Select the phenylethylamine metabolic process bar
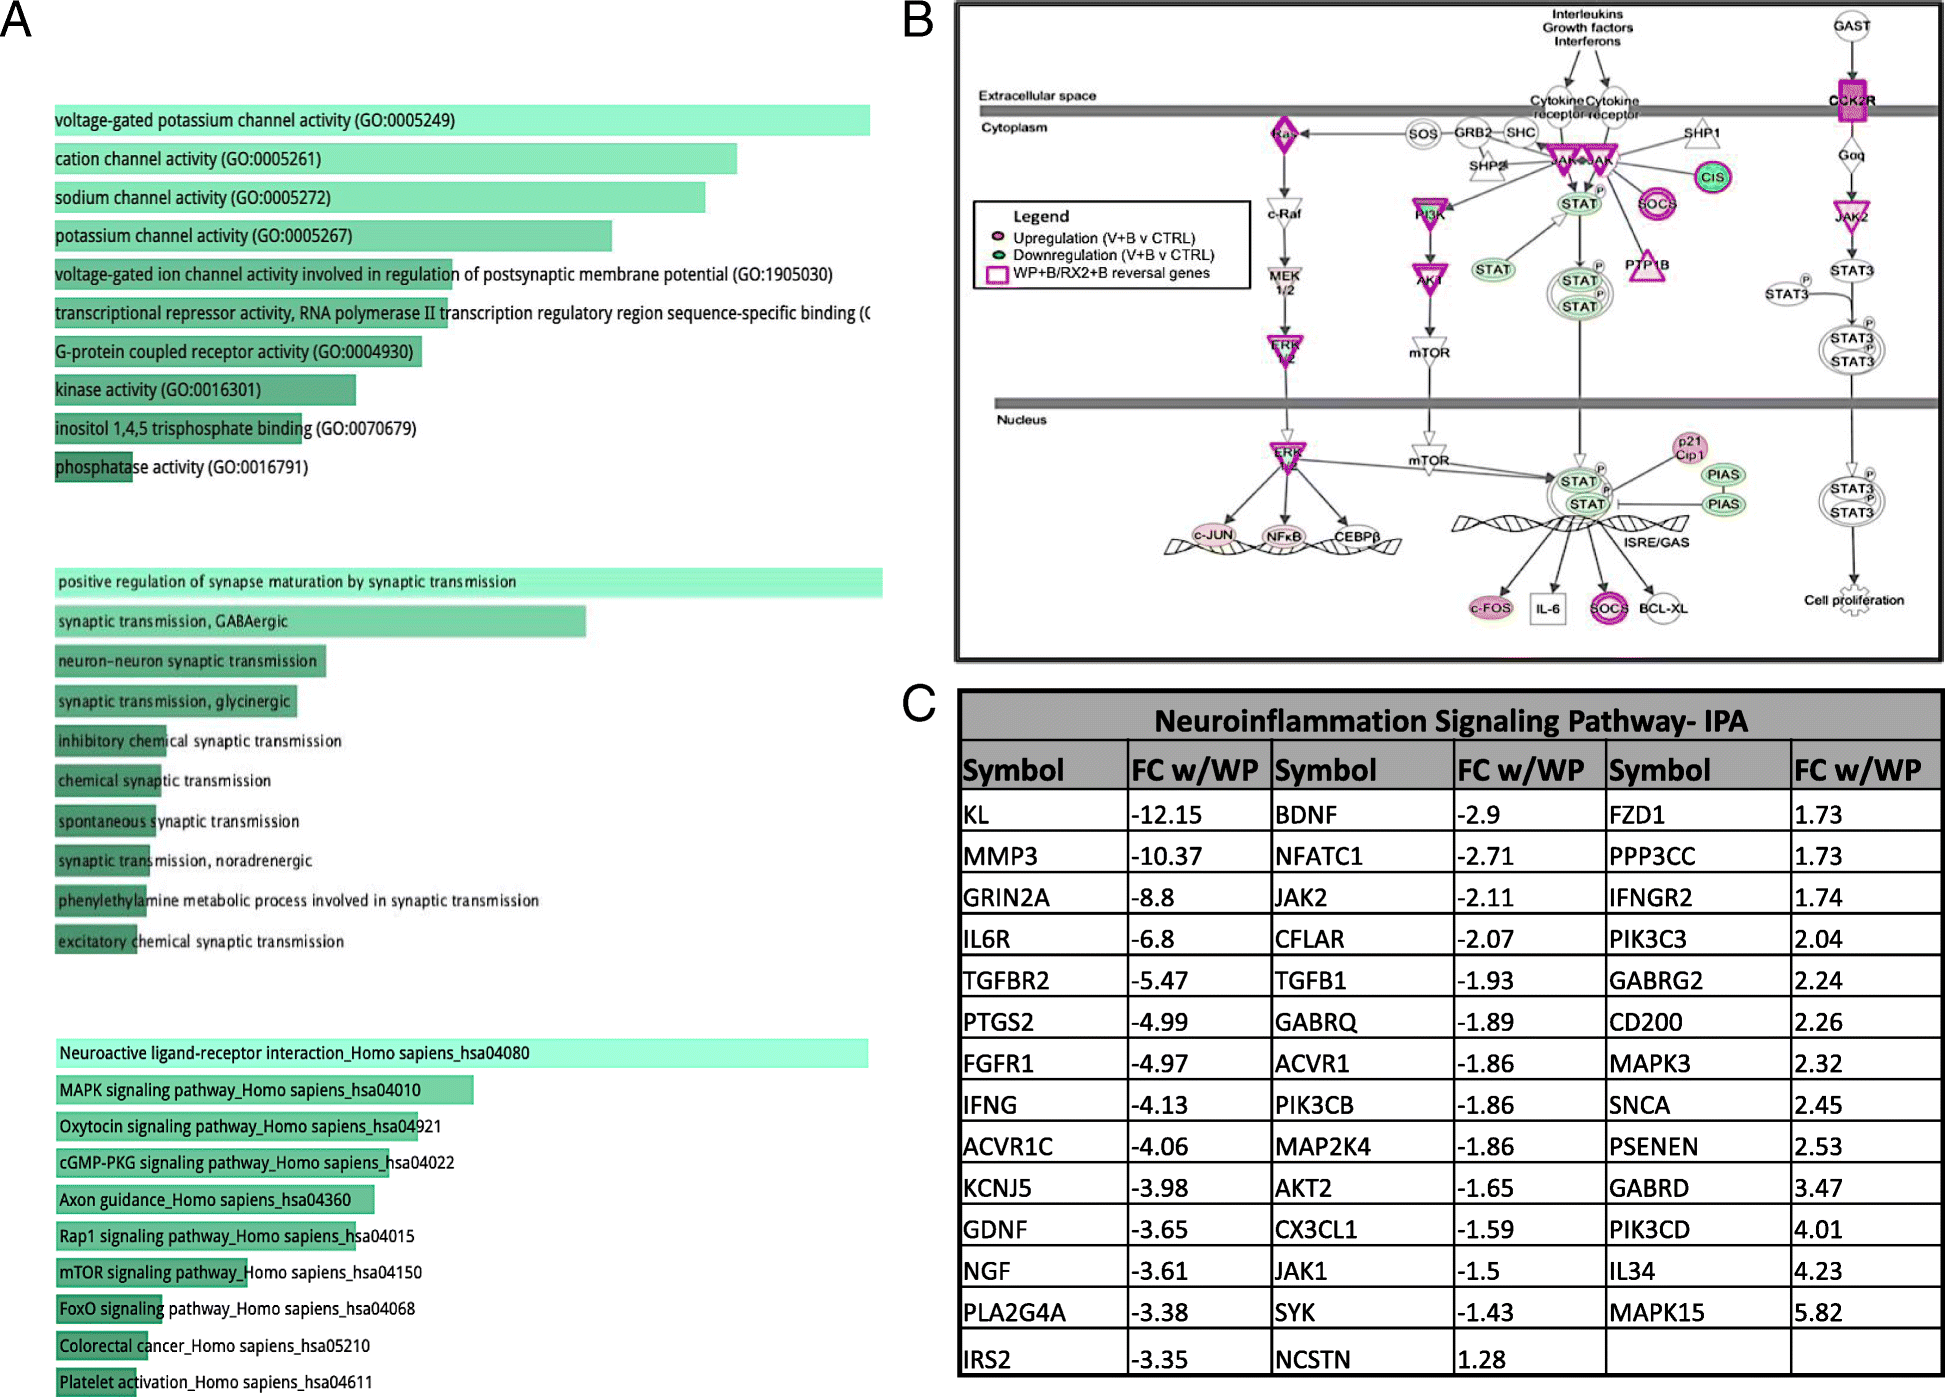This screenshot has height=1397, width=1945. [x=101, y=901]
